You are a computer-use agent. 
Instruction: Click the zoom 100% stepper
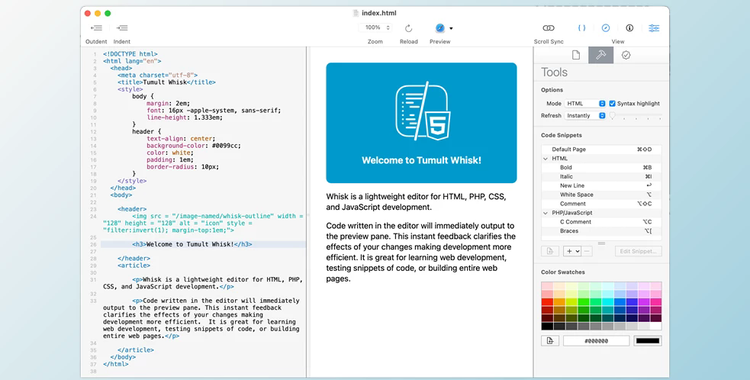(x=388, y=28)
